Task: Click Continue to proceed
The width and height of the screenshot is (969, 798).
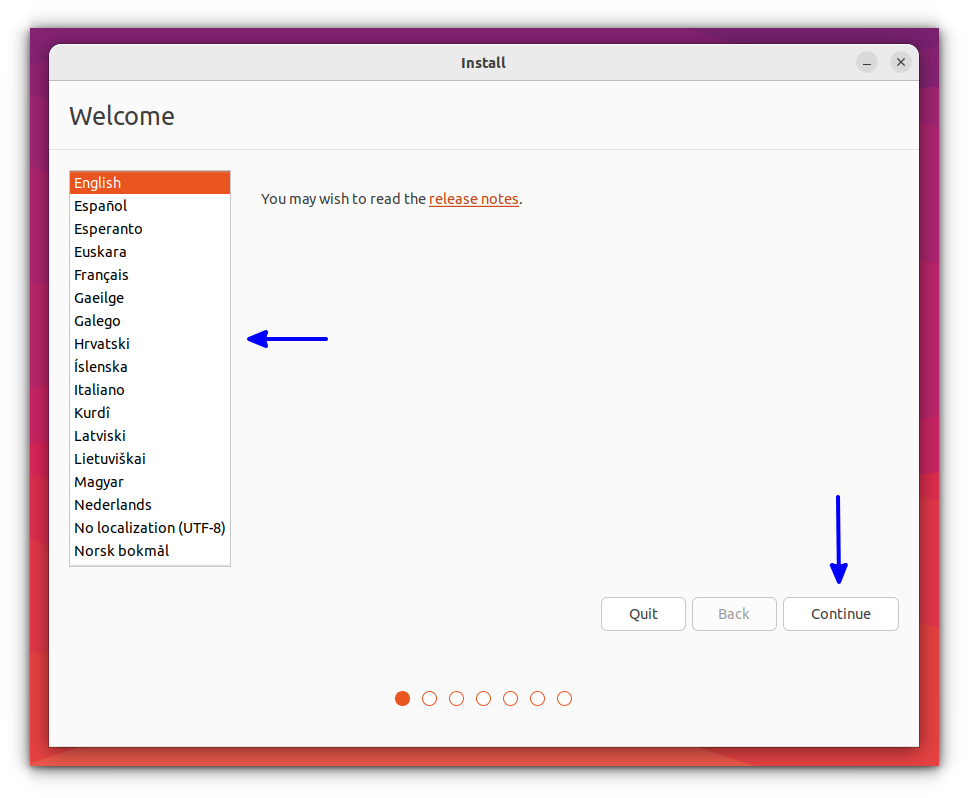Action: point(841,614)
